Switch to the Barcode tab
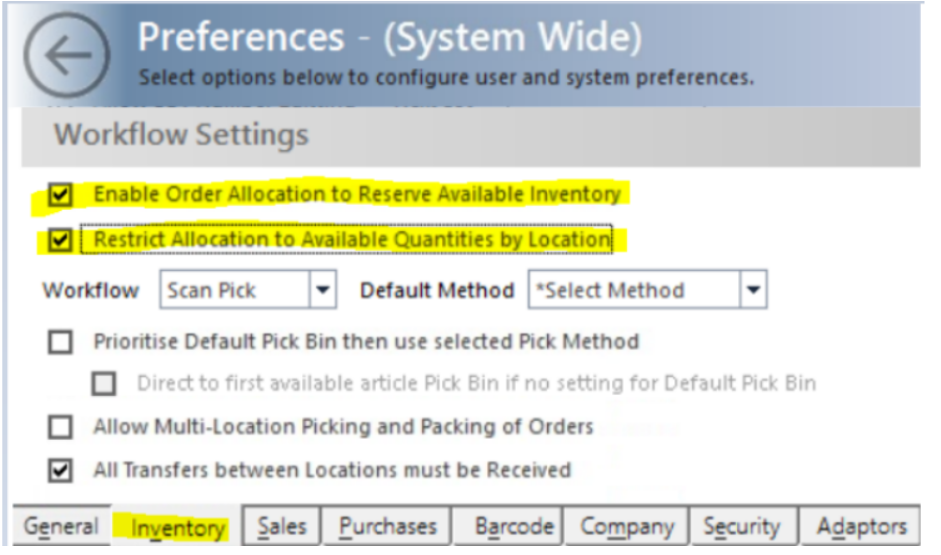Image resolution: width=941 pixels, height=555 pixels. point(514,526)
